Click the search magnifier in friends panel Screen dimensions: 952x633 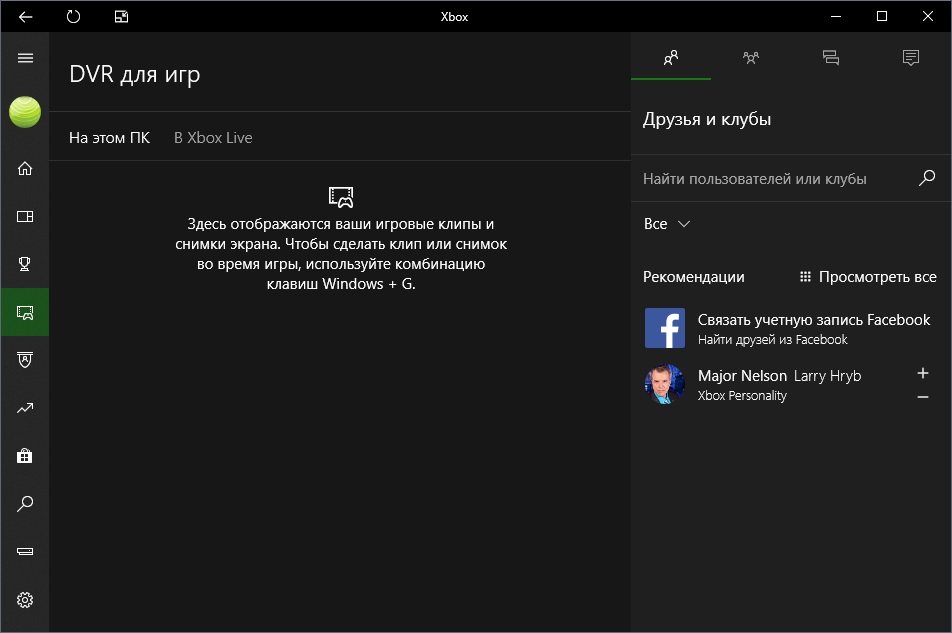tap(926, 178)
